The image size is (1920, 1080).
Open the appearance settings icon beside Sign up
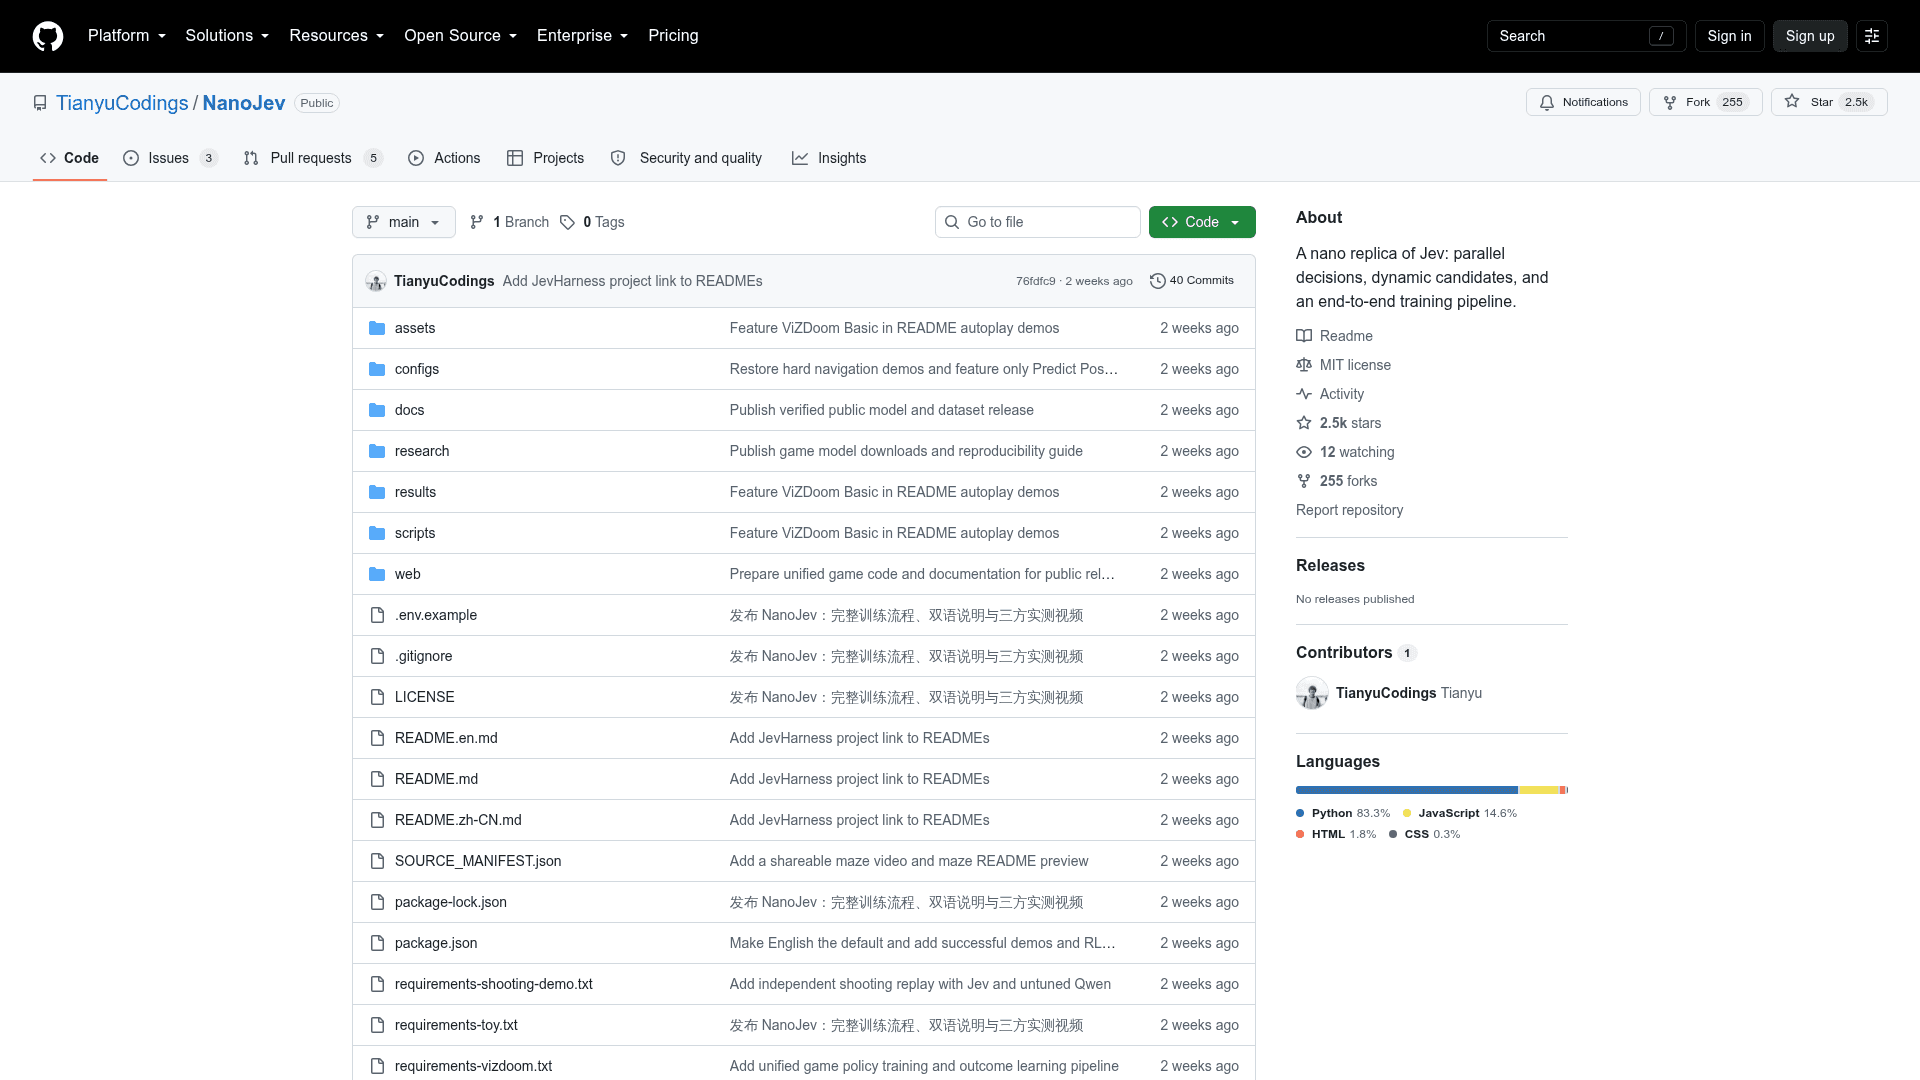(1872, 36)
